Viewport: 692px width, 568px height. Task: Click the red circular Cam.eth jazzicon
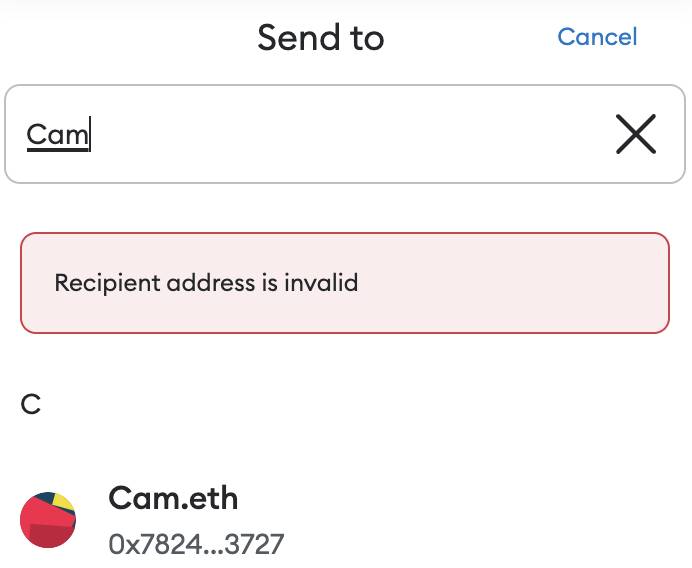(x=48, y=520)
